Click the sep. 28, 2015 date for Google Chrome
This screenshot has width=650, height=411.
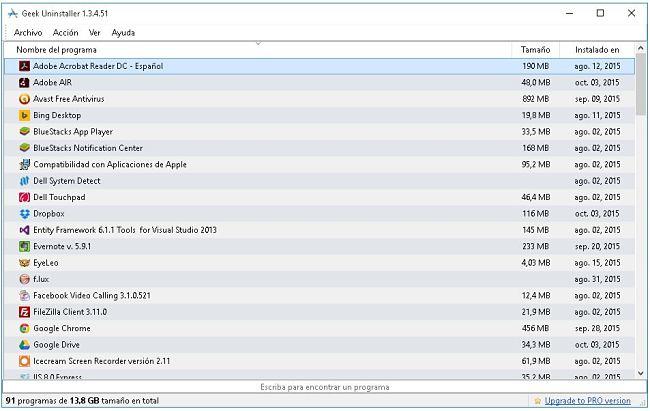[x=597, y=328]
